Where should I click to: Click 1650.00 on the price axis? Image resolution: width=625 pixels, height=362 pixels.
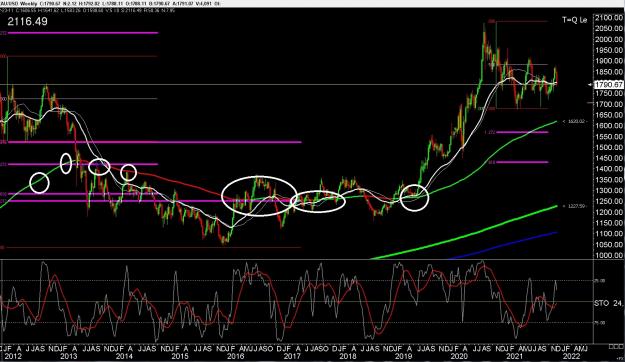tap(609, 115)
